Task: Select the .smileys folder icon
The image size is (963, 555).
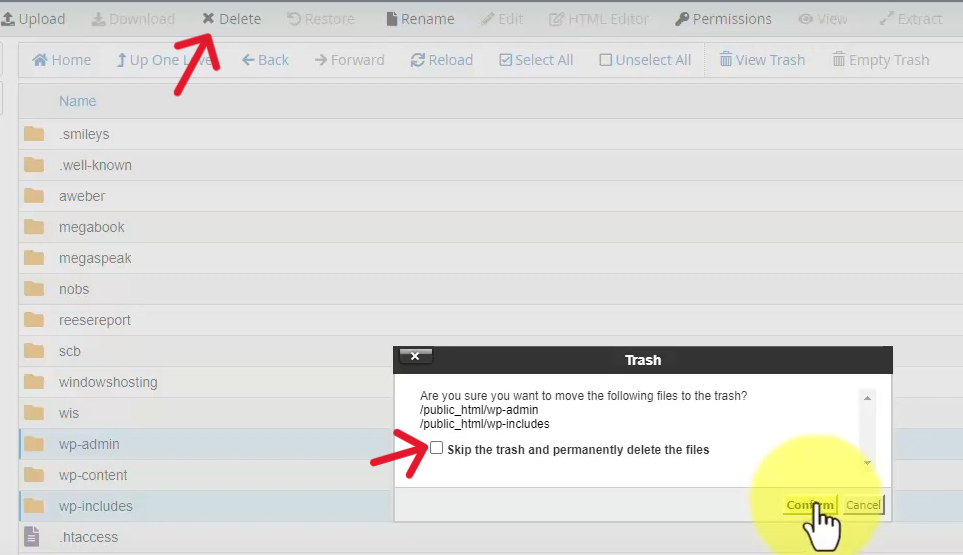Action: click(x=34, y=134)
